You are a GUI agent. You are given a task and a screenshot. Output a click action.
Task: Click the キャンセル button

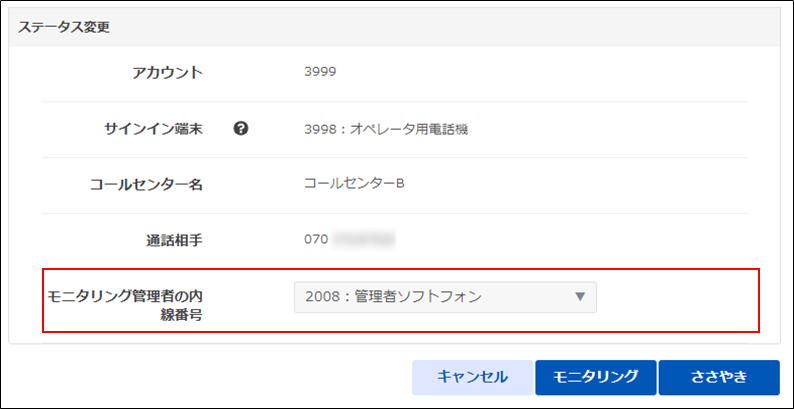tap(472, 377)
